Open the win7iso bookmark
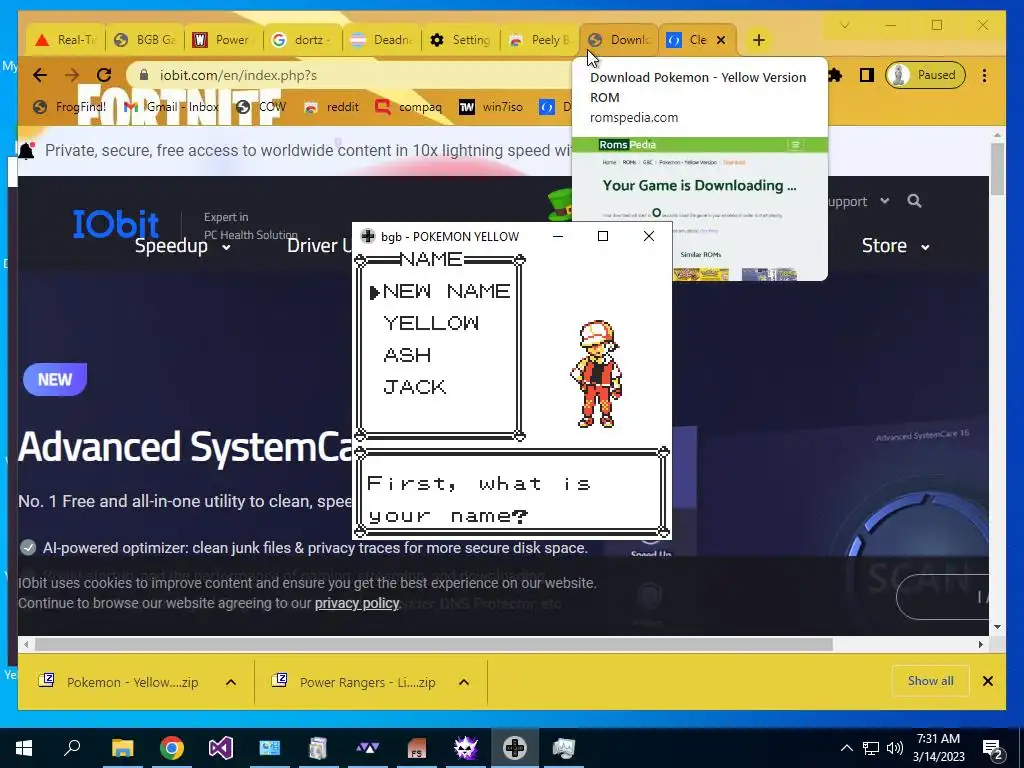1024x768 pixels. click(490, 106)
